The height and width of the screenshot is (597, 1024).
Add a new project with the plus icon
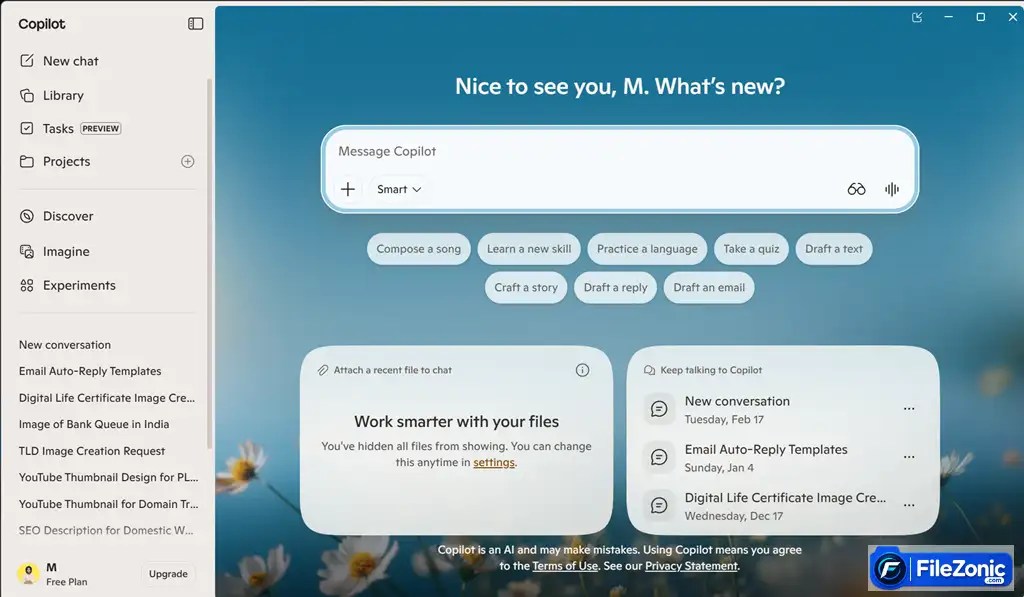[187, 161]
